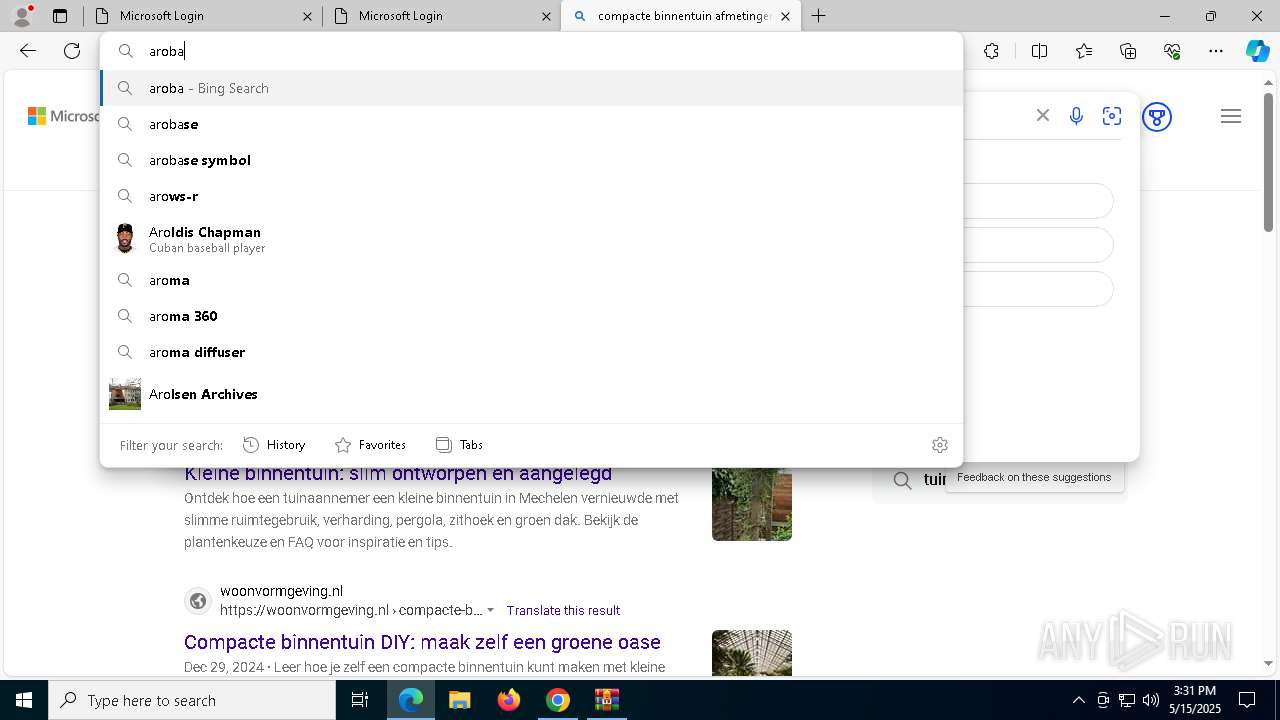Choose the 'aroma 360' suggestion
The image size is (1280, 720).
531,316
